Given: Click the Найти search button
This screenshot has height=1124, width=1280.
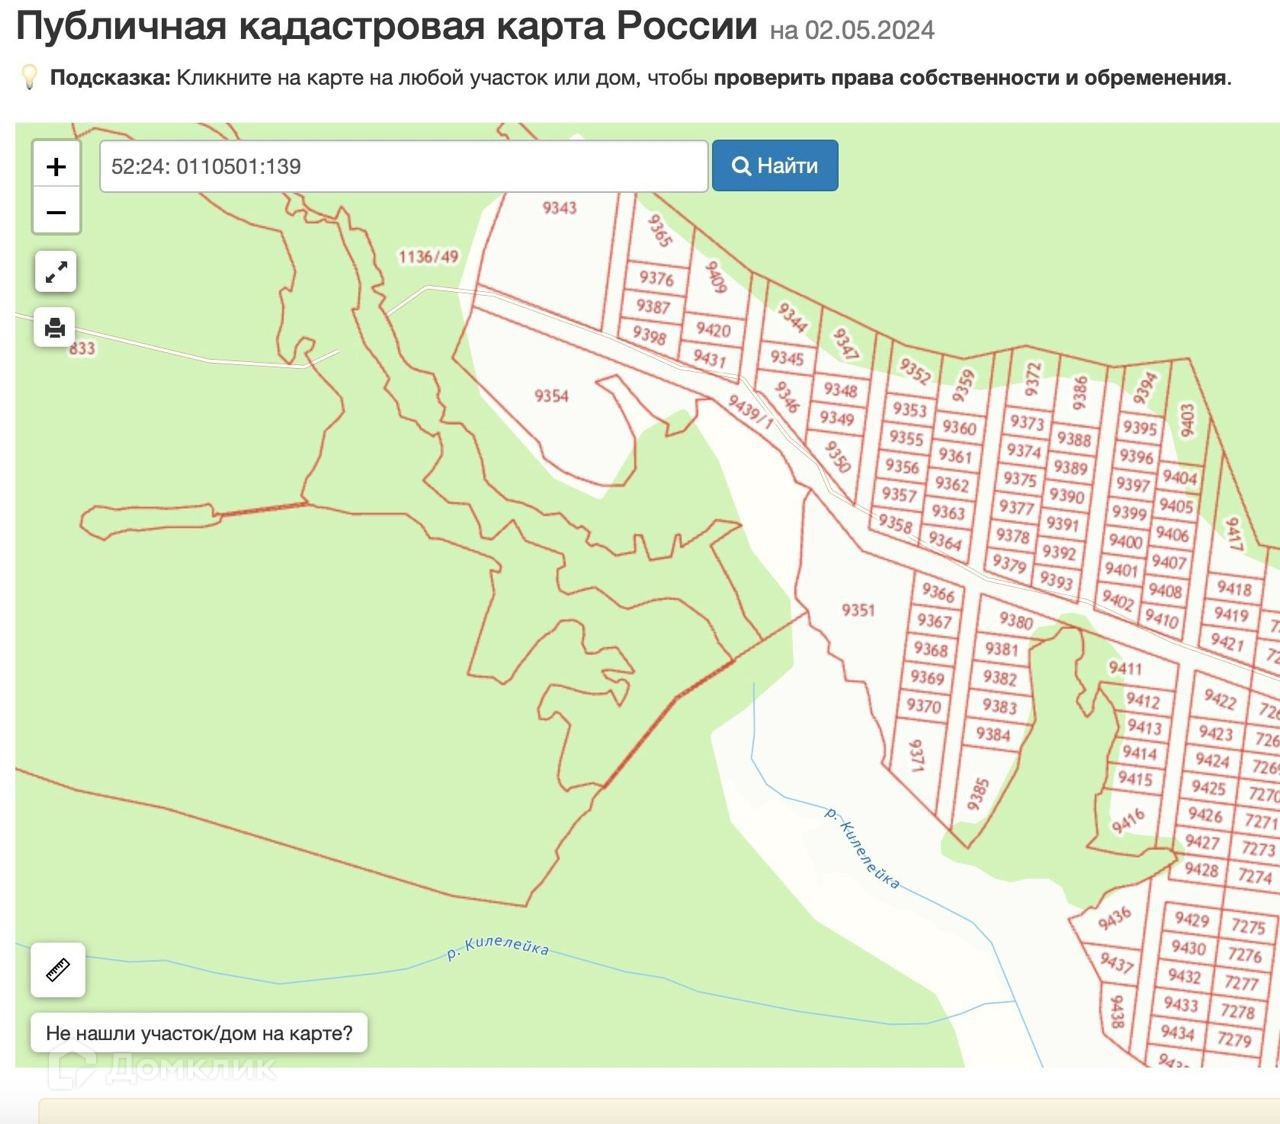Looking at the screenshot, I should (775, 166).
